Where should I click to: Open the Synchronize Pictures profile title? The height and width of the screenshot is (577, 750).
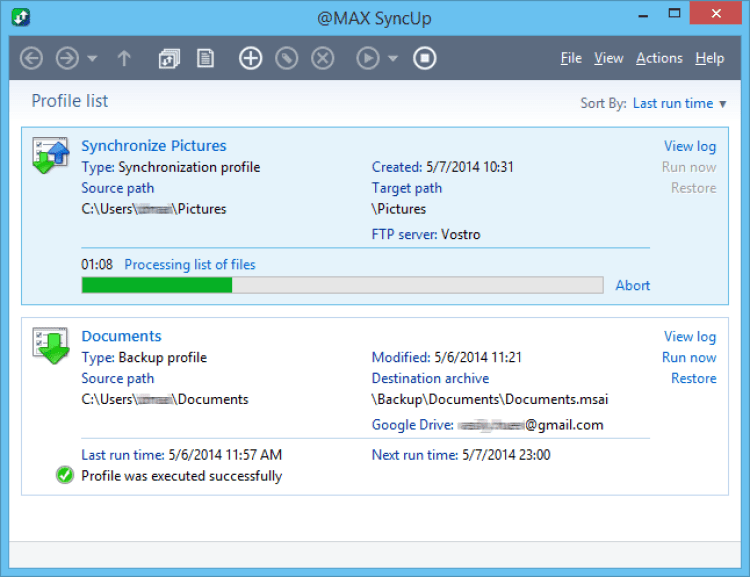tap(154, 146)
